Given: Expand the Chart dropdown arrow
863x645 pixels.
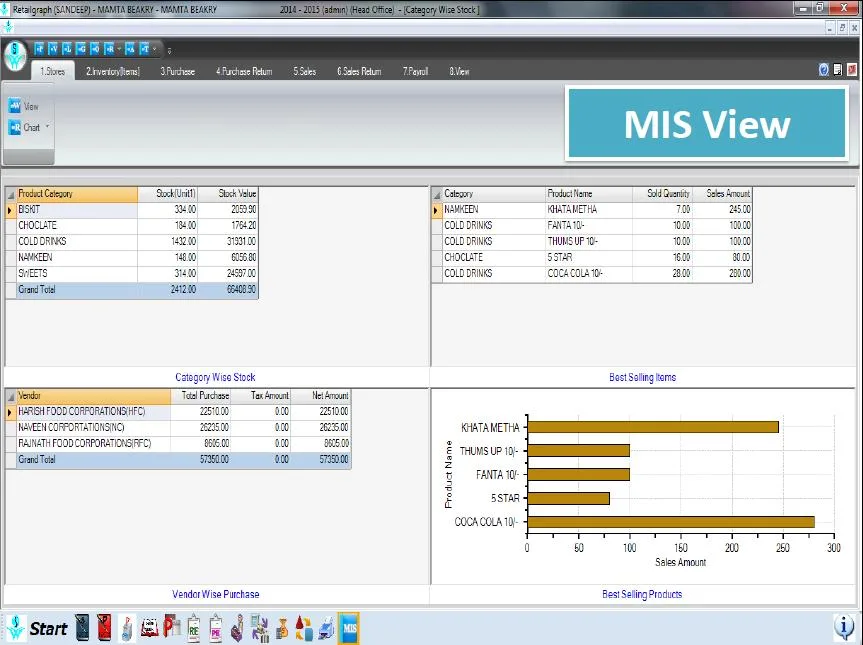Looking at the screenshot, I should tap(47, 127).
